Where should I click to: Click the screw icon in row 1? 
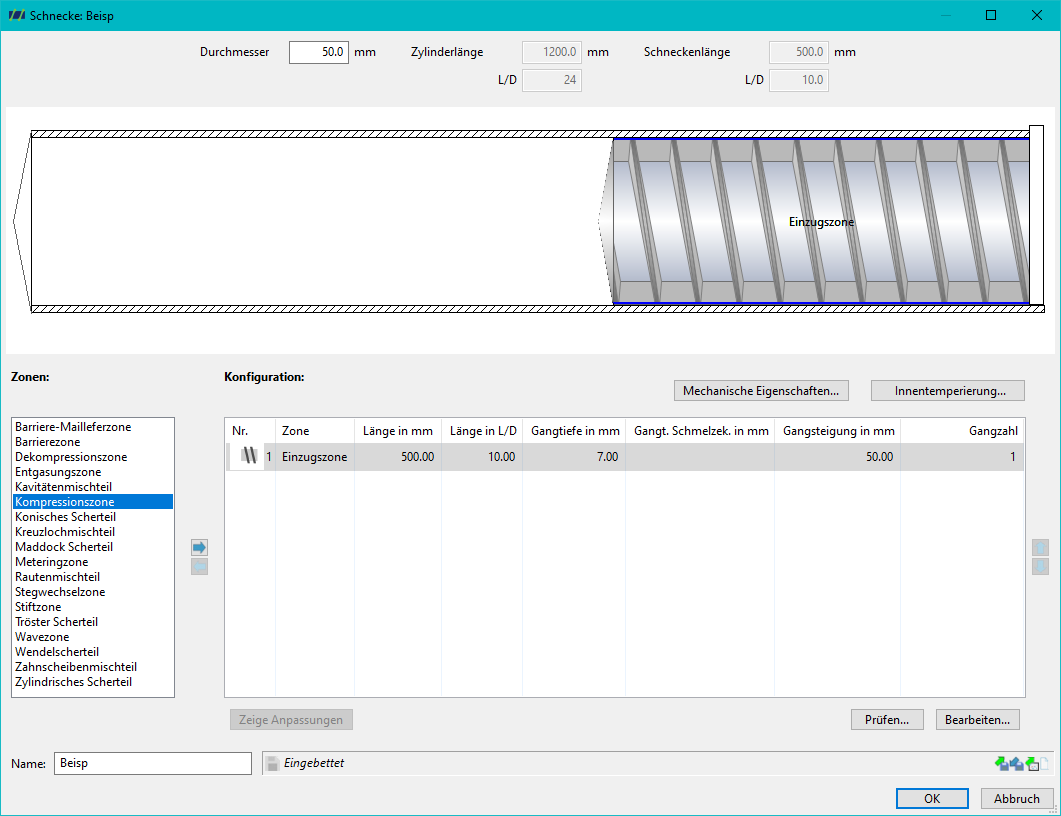pos(249,456)
